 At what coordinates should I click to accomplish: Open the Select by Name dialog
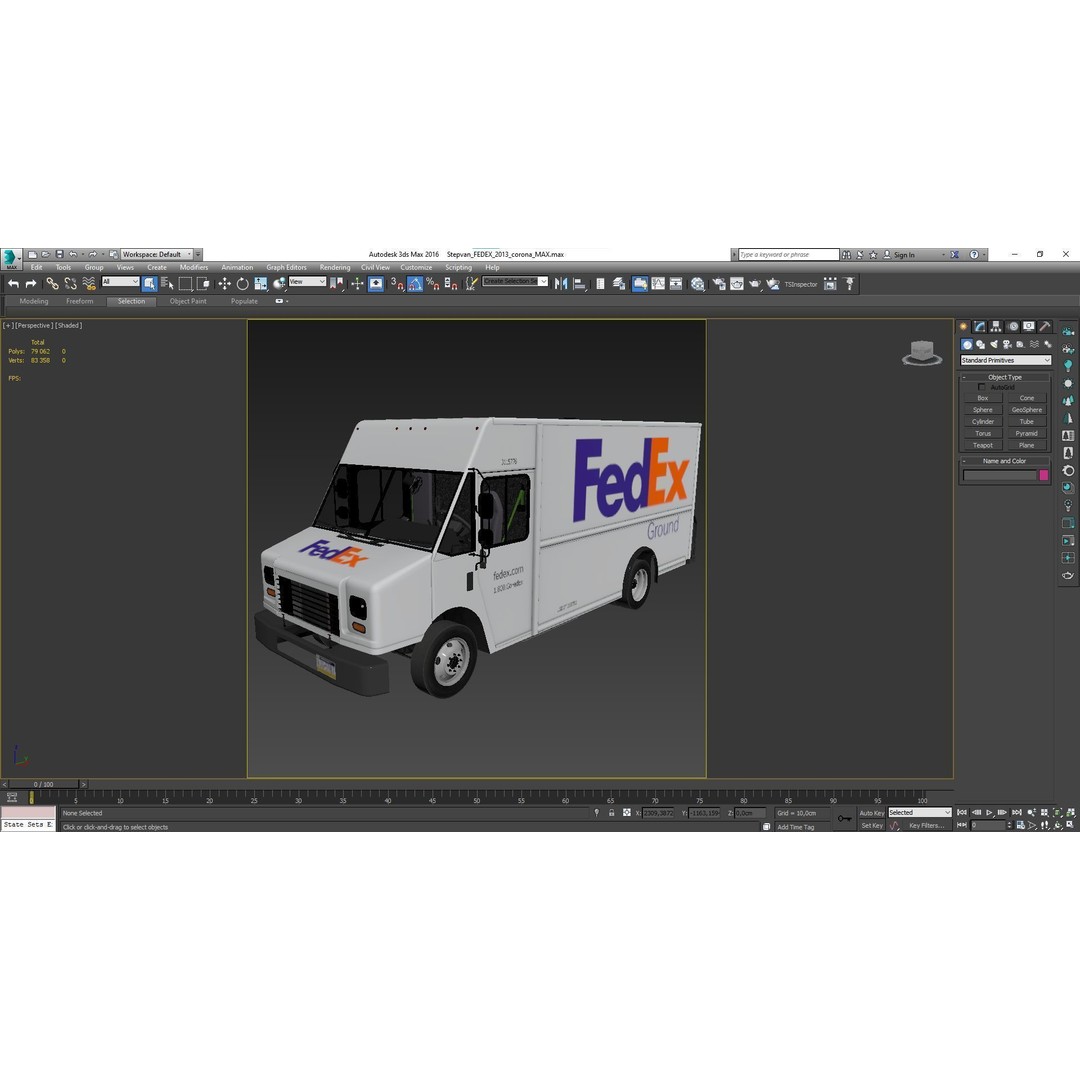tap(167, 284)
